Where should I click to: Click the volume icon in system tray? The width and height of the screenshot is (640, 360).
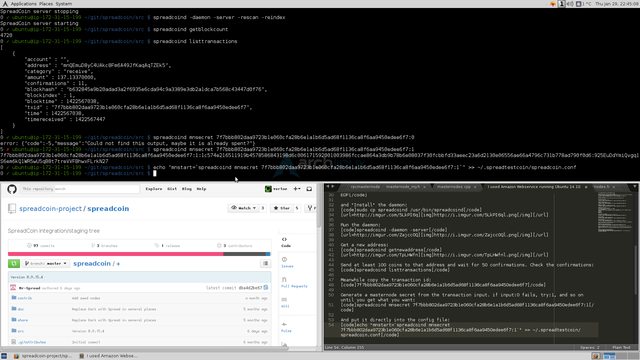570,4
